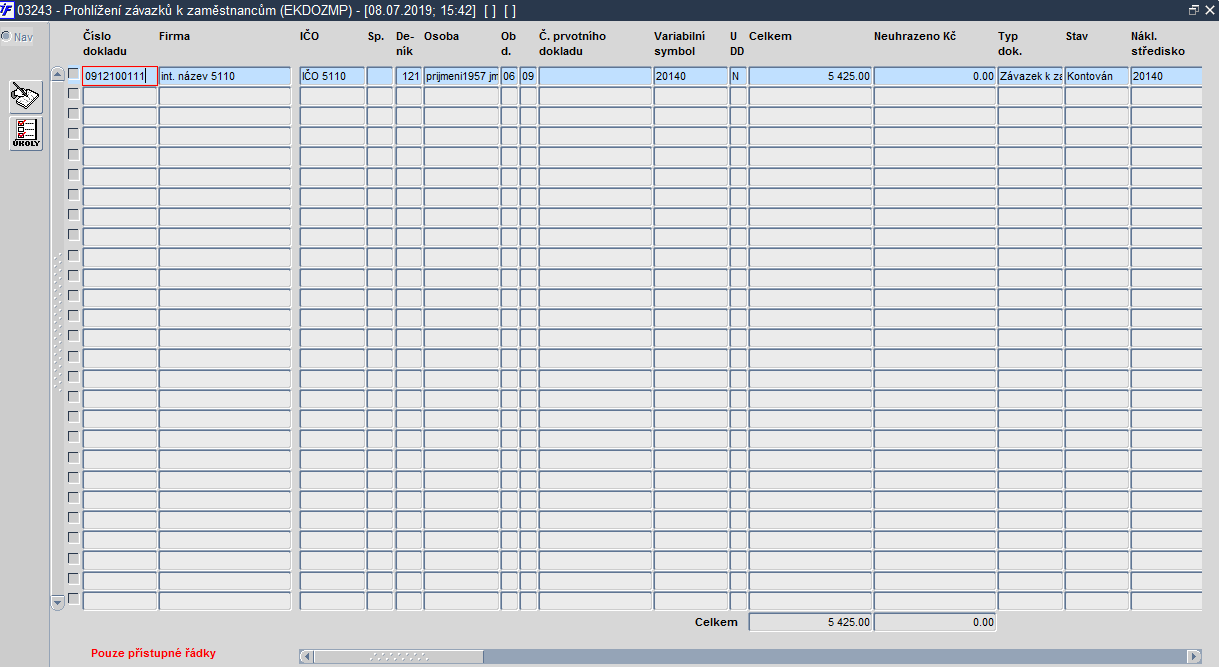This screenshot has height=667, width=1219.
Task: Click the bottom total unpaid field 0.00
Action: point(935,622)
